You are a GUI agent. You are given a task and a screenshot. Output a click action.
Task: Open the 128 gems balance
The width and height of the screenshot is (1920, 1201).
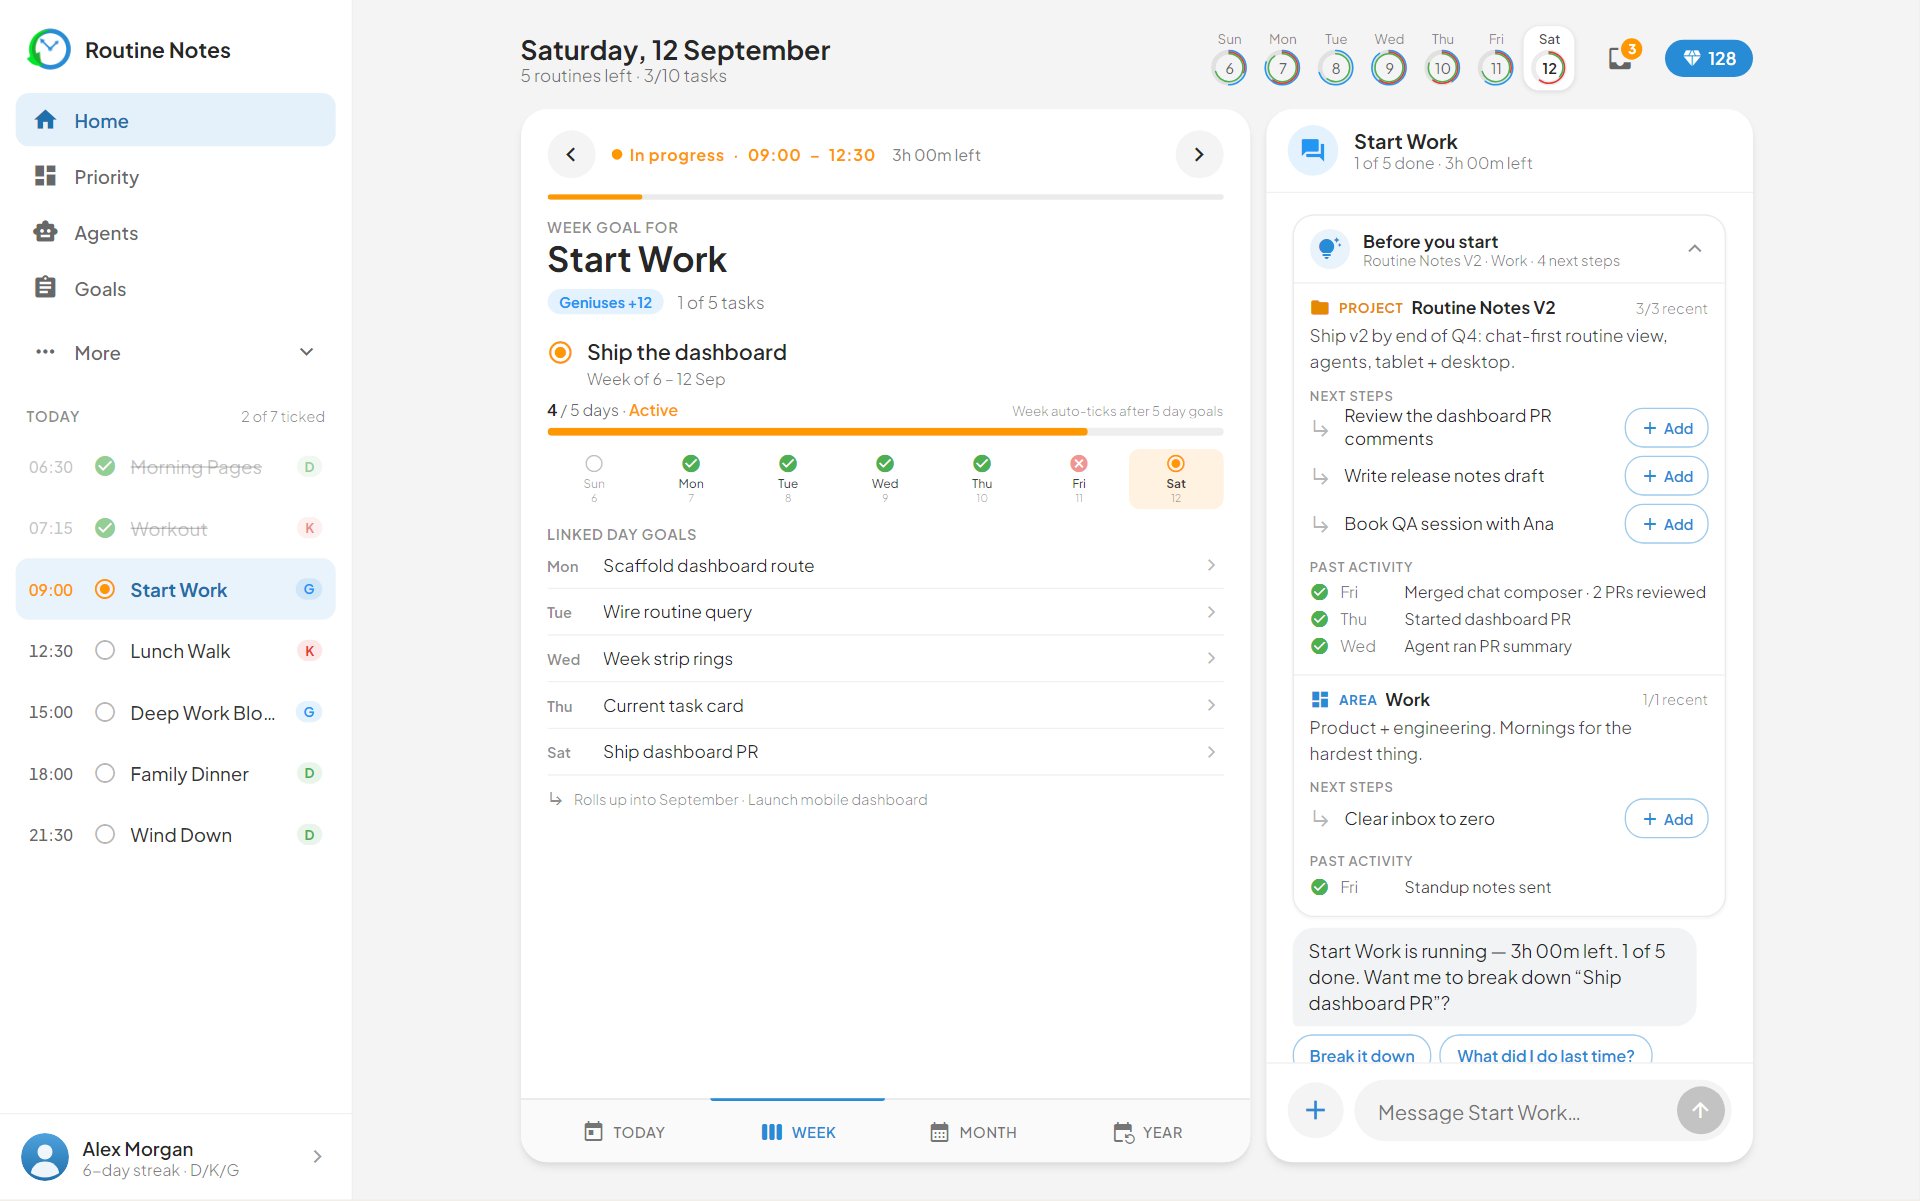(1708, 58)
